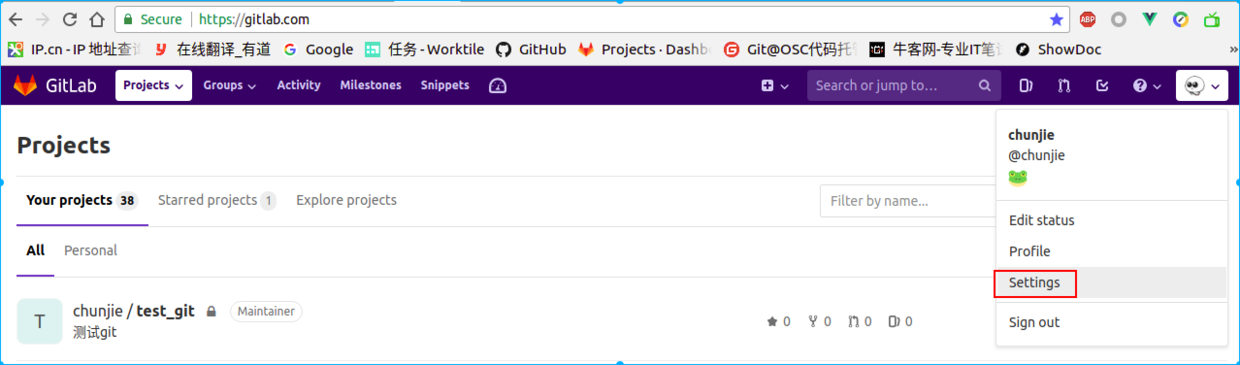Click the star count of test_git
The width and height of the screenshot is (1240, 365).
point(778,321)
